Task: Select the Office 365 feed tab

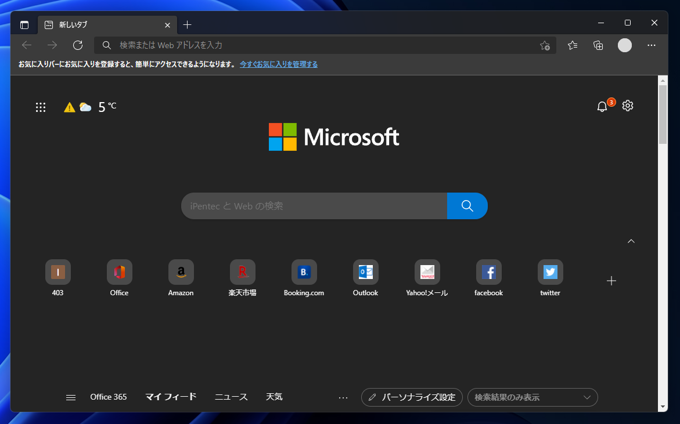Action: [108, 397]
